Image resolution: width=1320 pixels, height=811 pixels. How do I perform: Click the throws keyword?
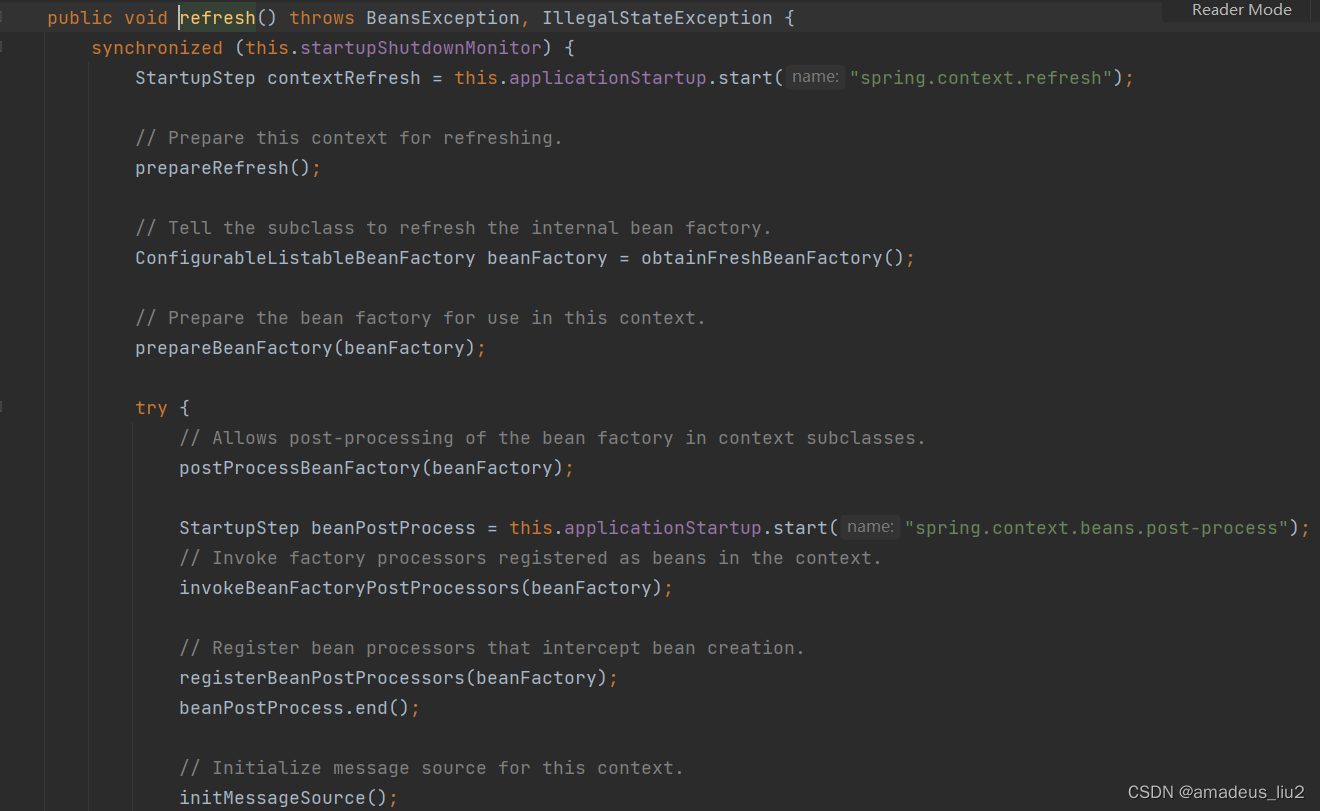point(322,18)
